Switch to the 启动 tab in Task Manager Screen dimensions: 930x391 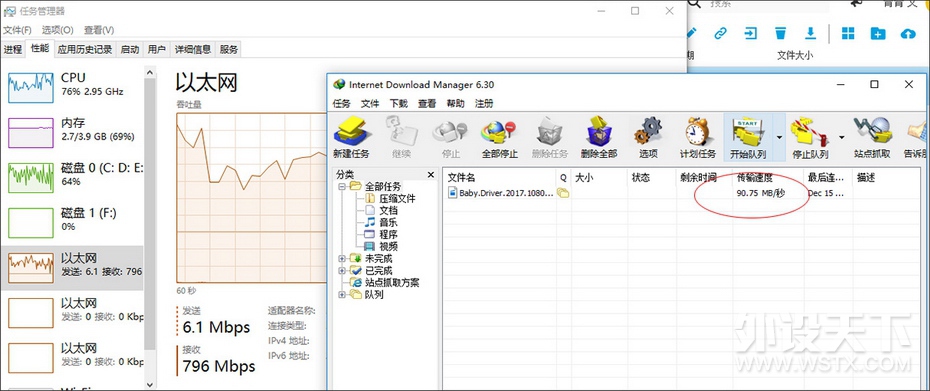coord(130,50)
